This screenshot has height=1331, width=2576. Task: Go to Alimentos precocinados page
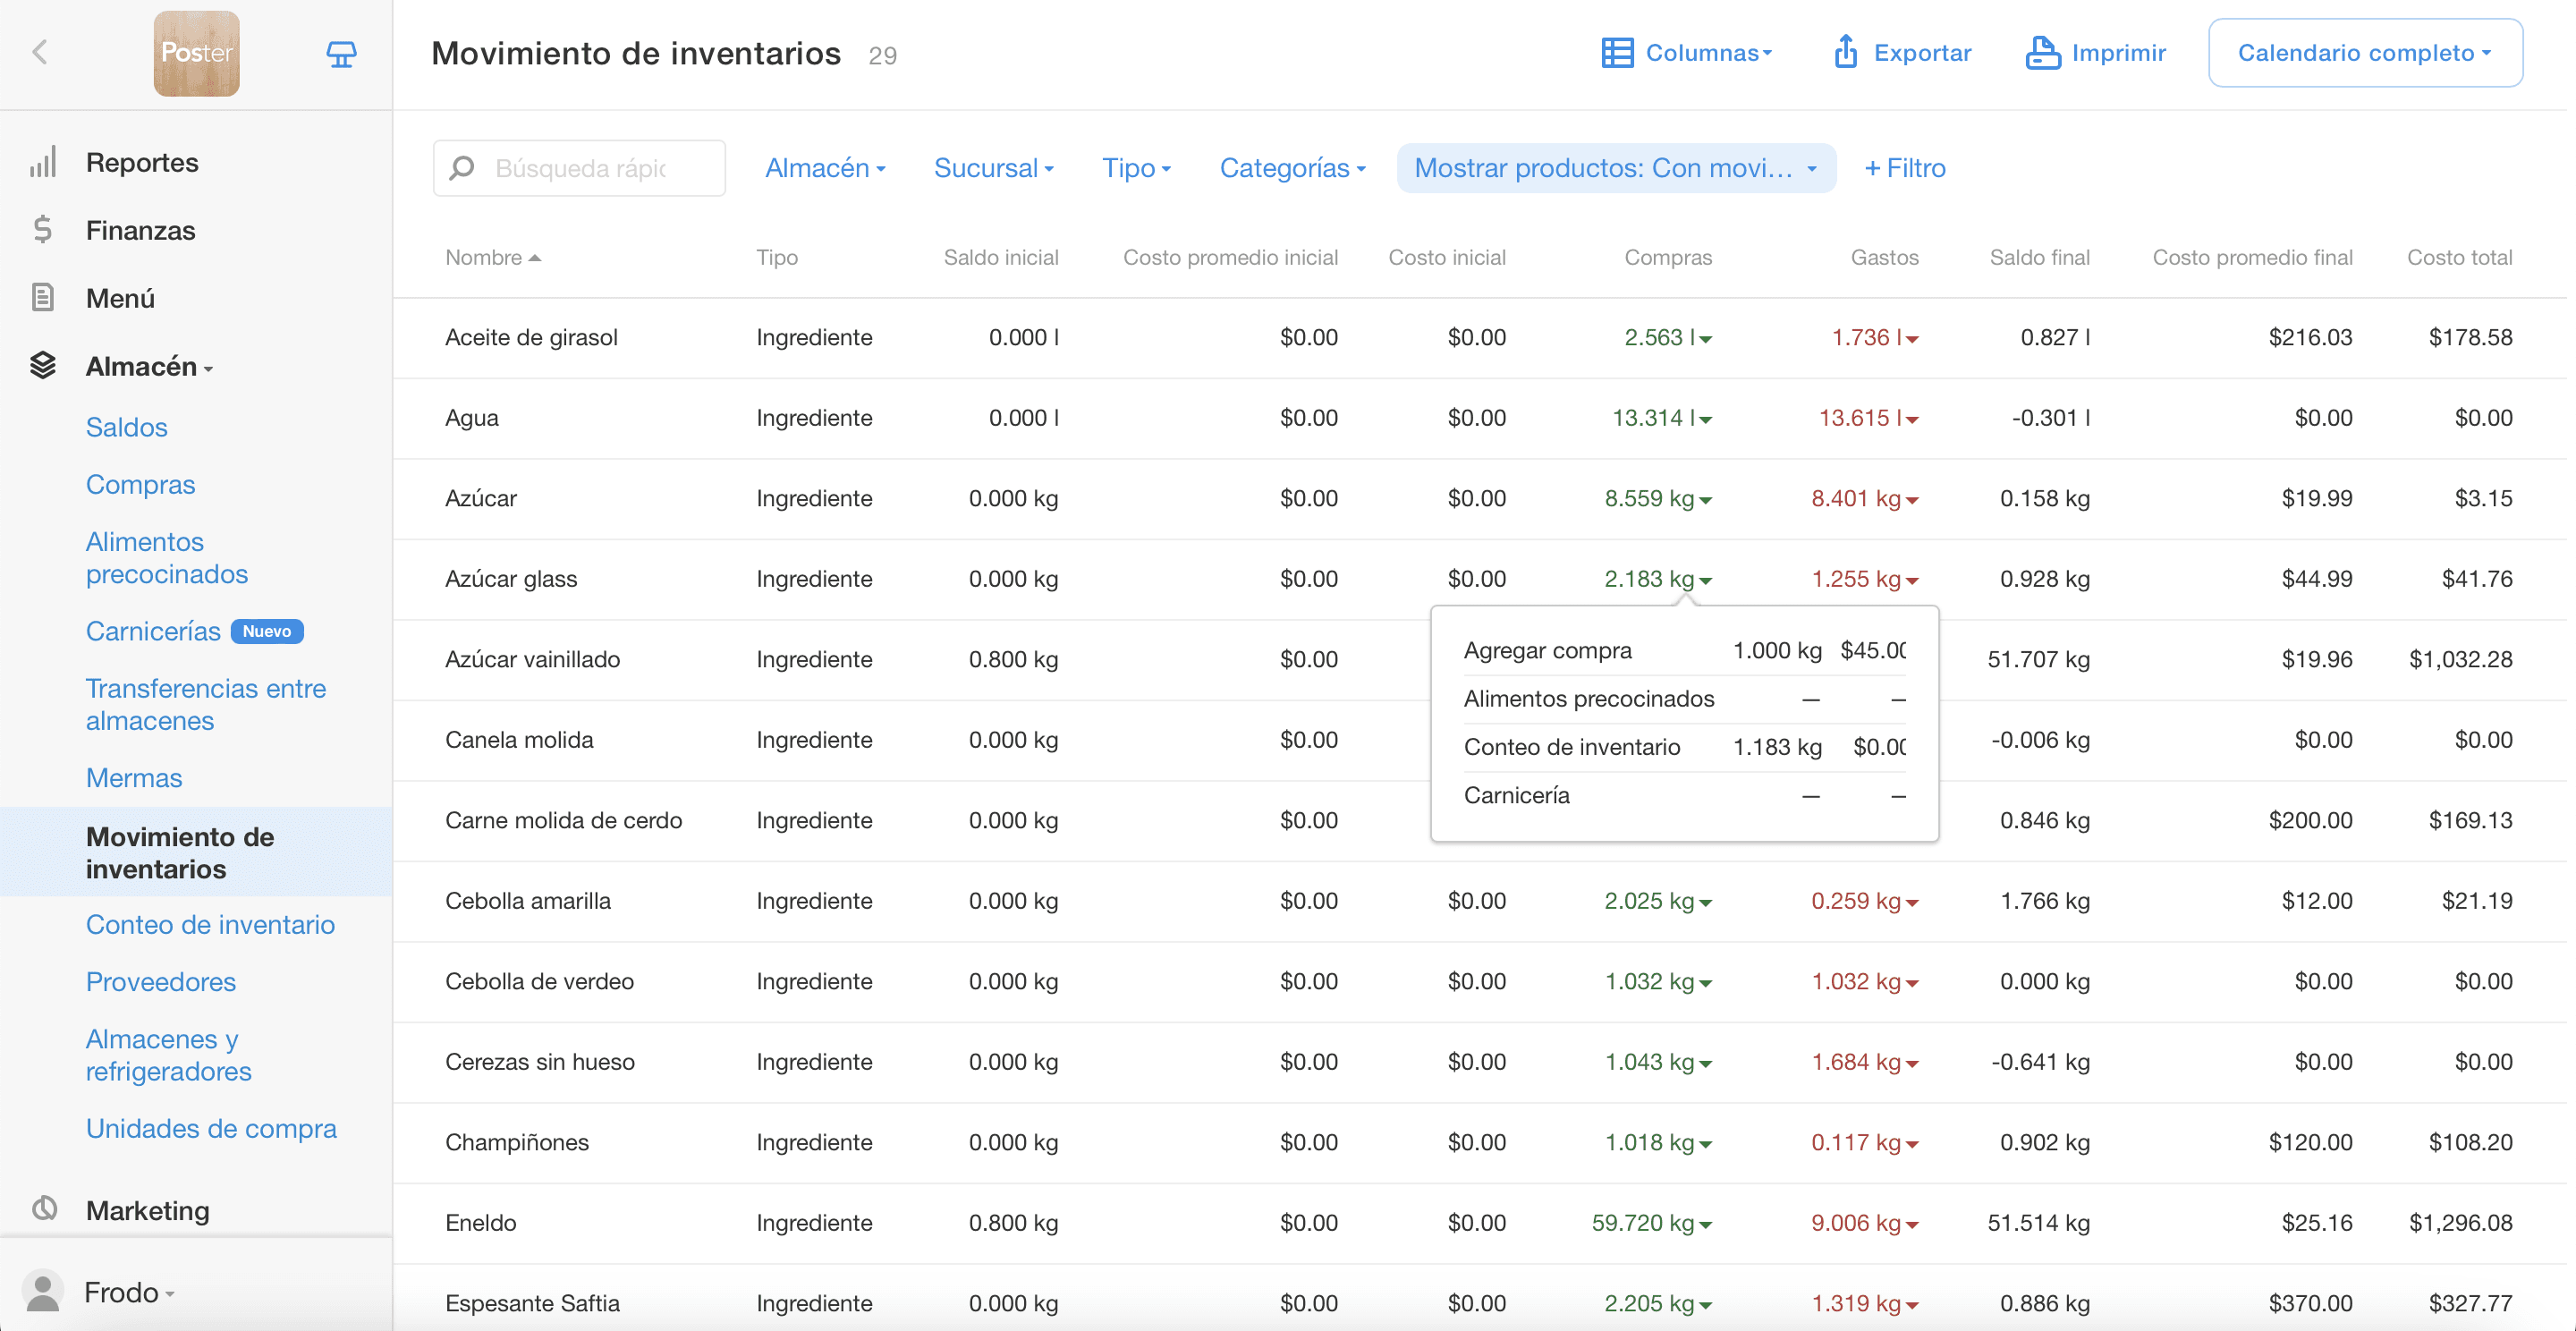pyautogui.click(x=166, y=558)
